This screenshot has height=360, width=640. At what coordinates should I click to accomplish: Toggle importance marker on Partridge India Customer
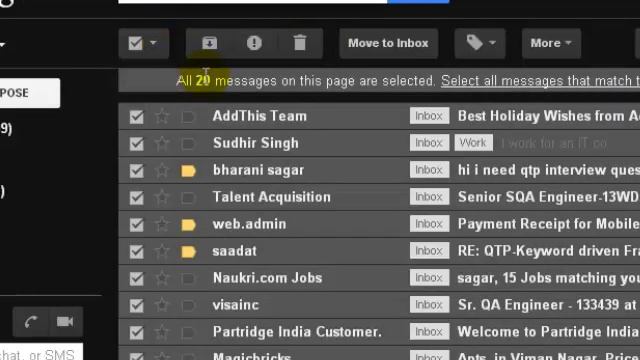click(x=188, y=333)
